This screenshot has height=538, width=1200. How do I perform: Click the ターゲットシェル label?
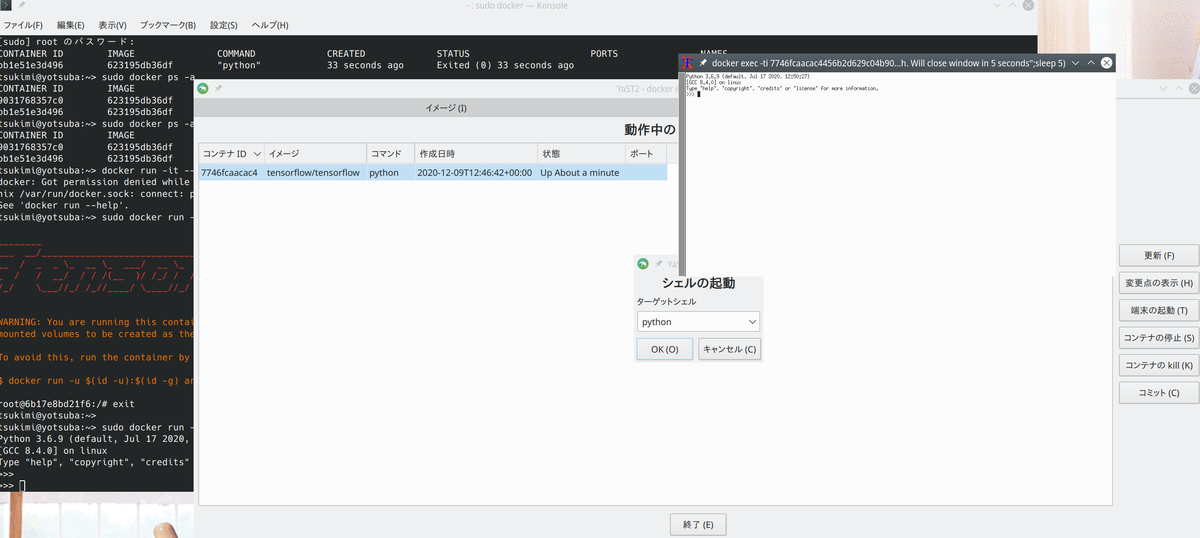[x=666, y=301]
